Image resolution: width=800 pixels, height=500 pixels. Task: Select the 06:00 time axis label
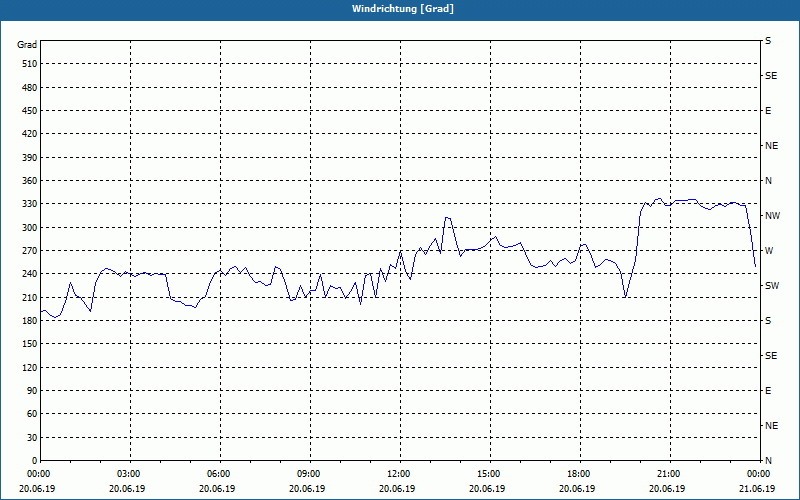(220, 474)
